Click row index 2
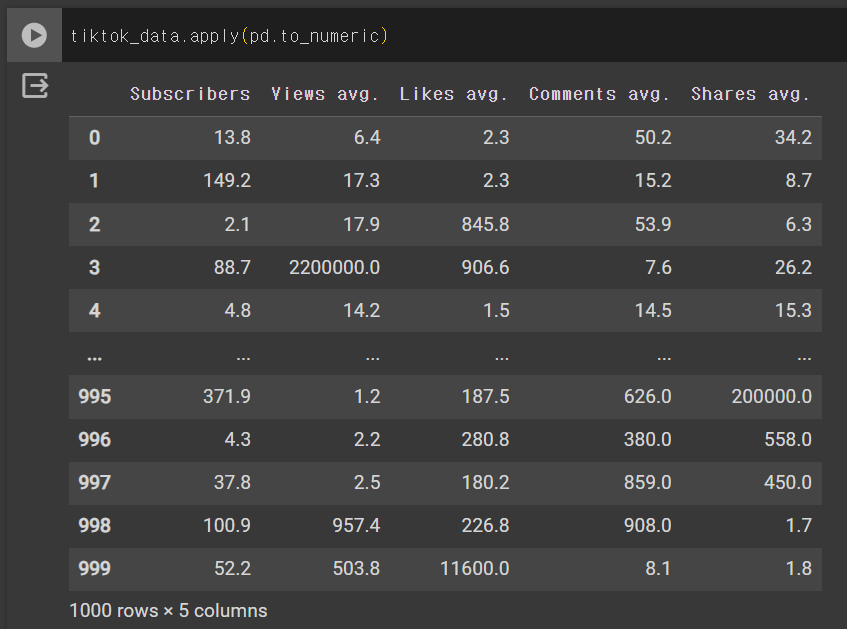 pos(95,224)
